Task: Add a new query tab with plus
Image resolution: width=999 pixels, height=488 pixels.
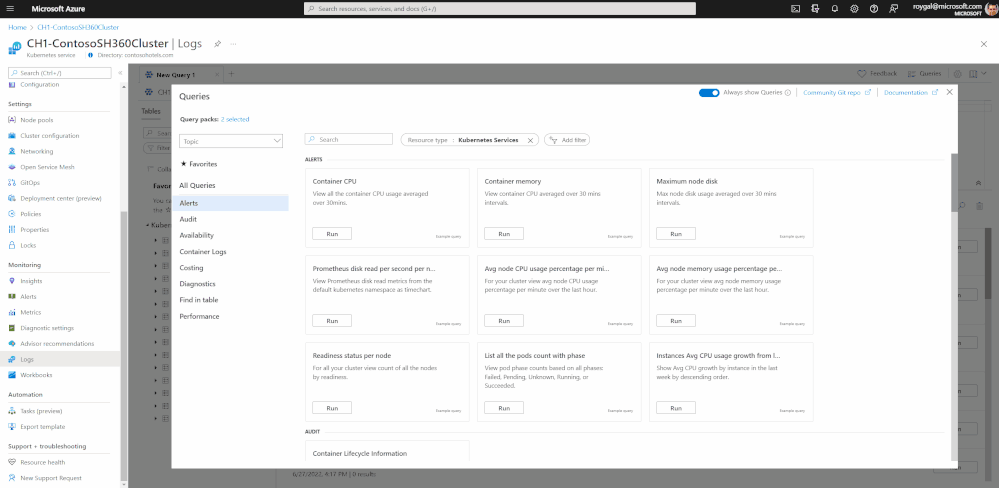Action: 231,74
